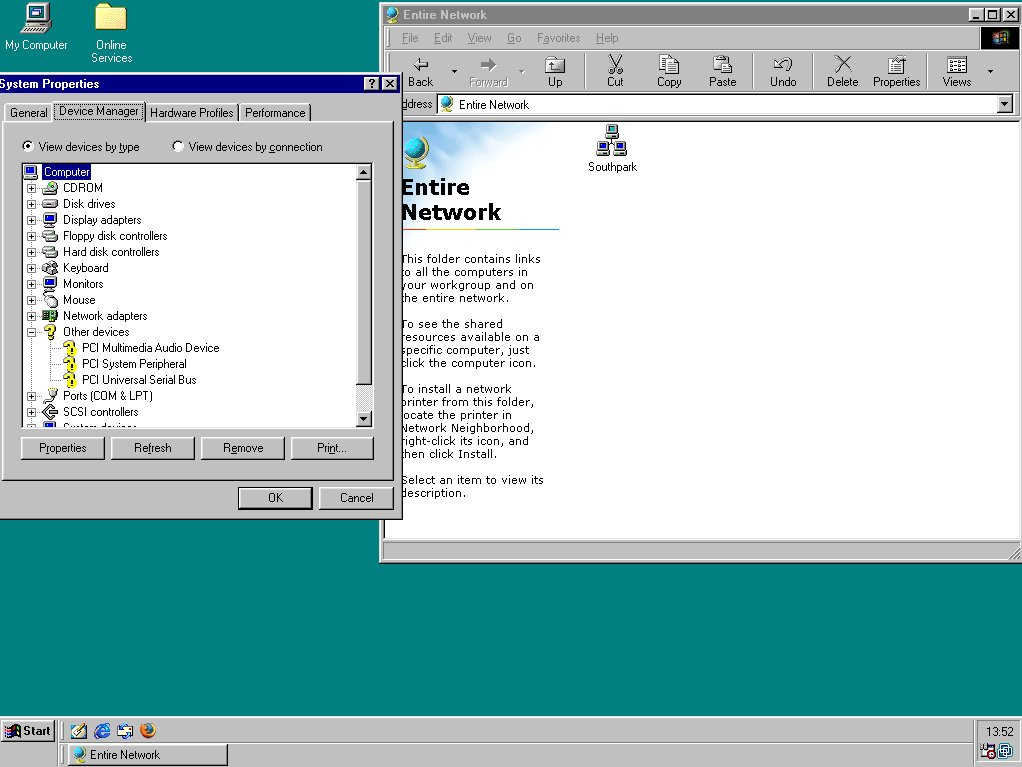Select the Southpark workgroup icon
1022x767 pixels.
pos(612,149)
